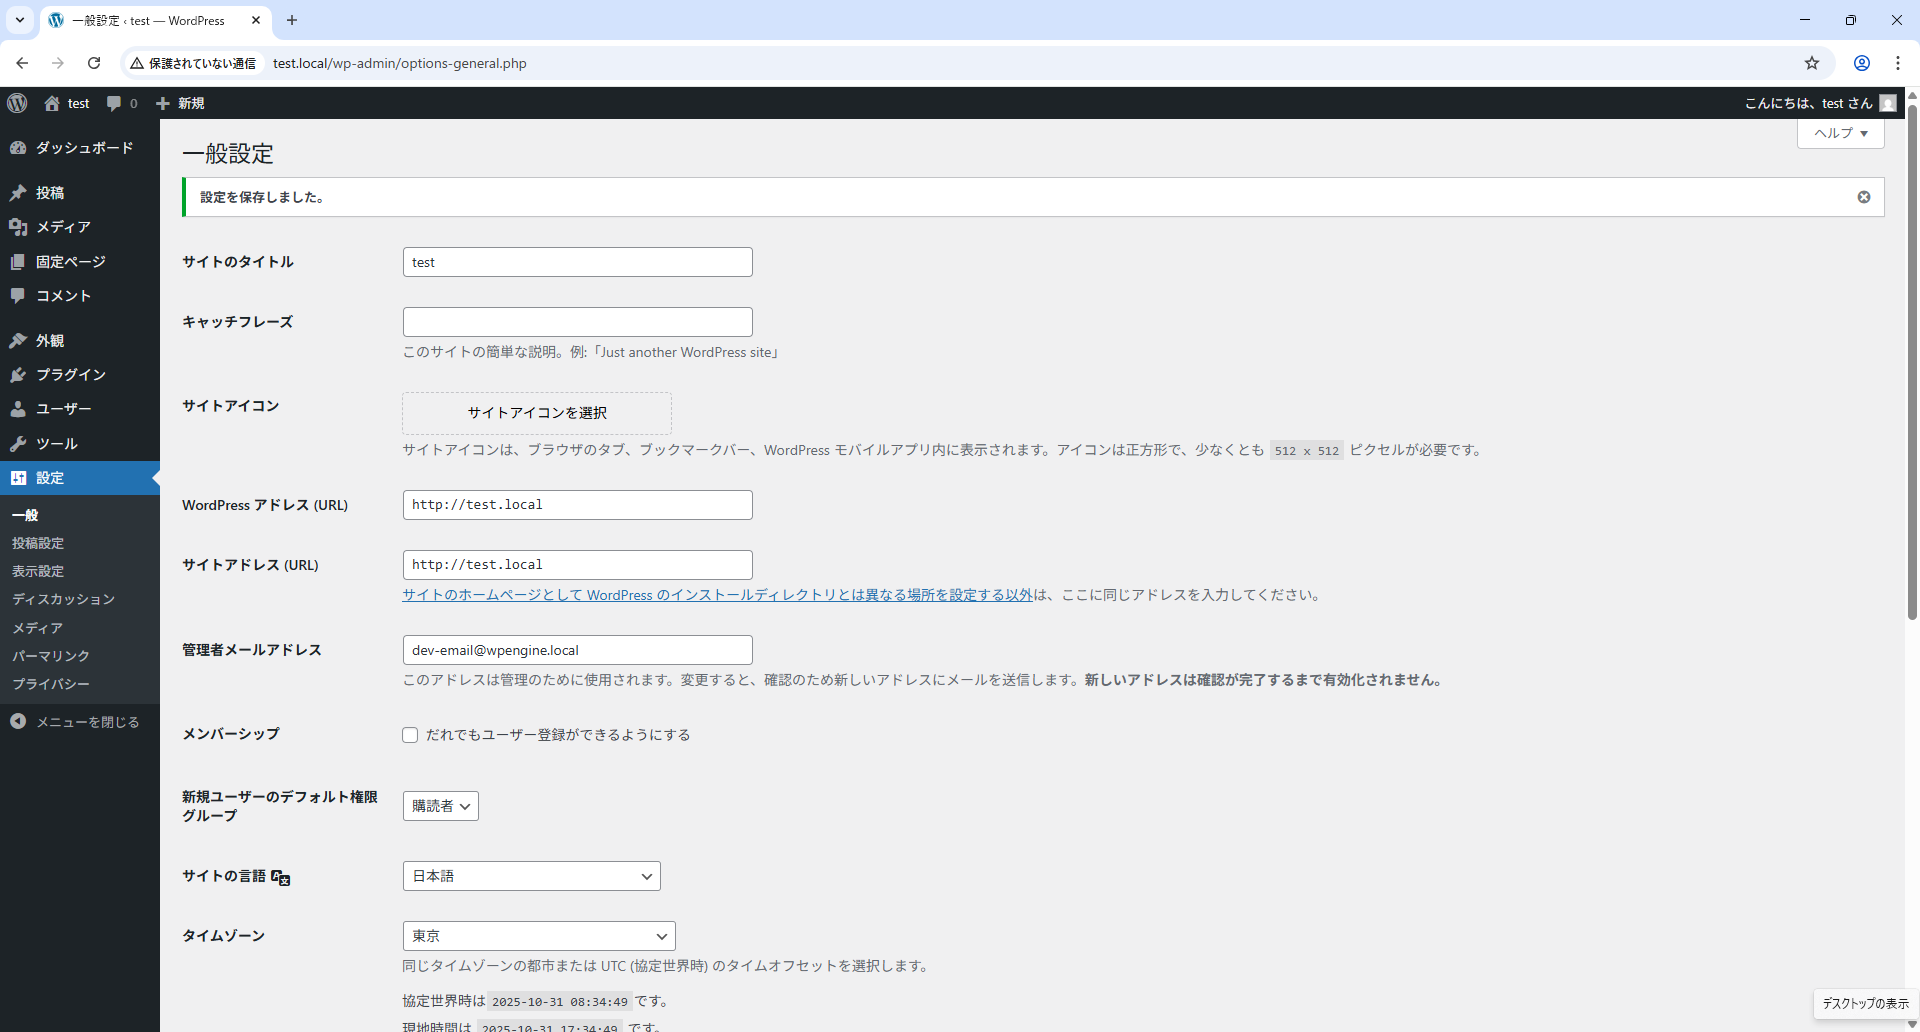Expand the 新規ユーザーのデフォルト権限グループ dropdown
The width and height of the screenshot is (1920, 1032).
pyautogui.click(x=440, y=806)
